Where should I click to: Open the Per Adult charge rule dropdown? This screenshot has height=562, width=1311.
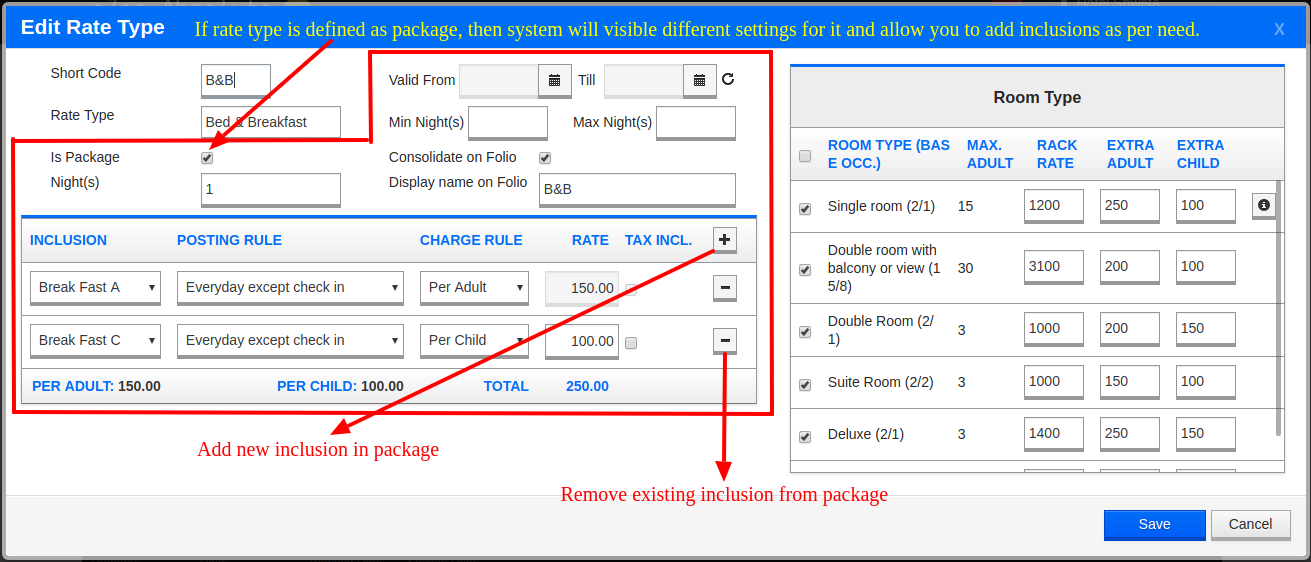point(474,288)
